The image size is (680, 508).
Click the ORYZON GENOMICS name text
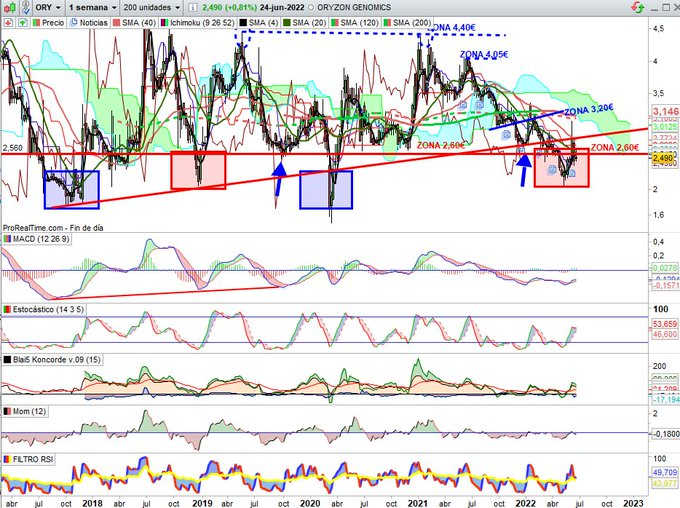coord(354,7)
